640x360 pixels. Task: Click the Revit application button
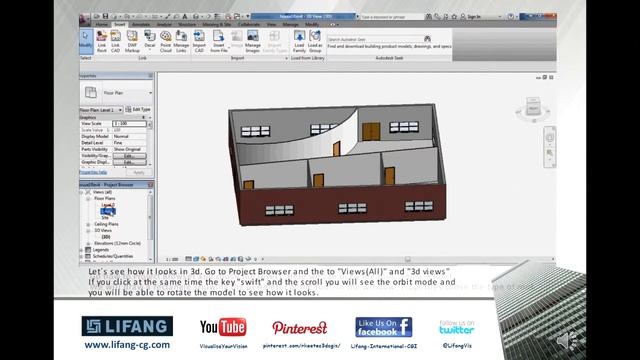click(84, 19)
